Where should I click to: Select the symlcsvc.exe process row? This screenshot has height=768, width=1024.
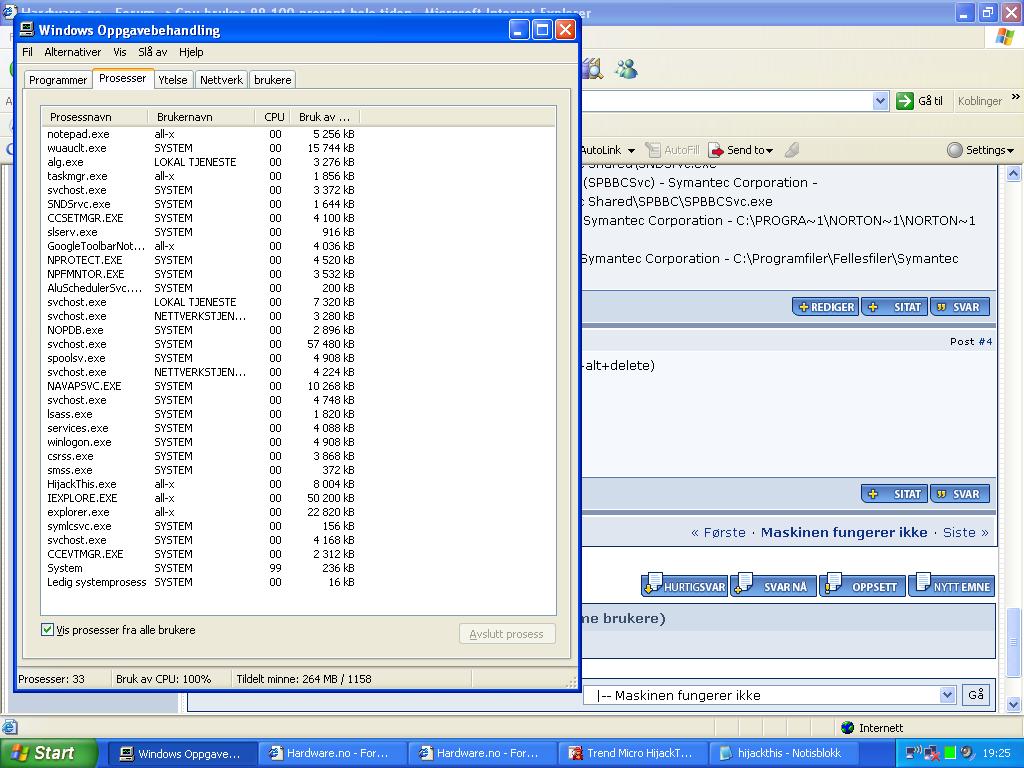click(200, 526)
